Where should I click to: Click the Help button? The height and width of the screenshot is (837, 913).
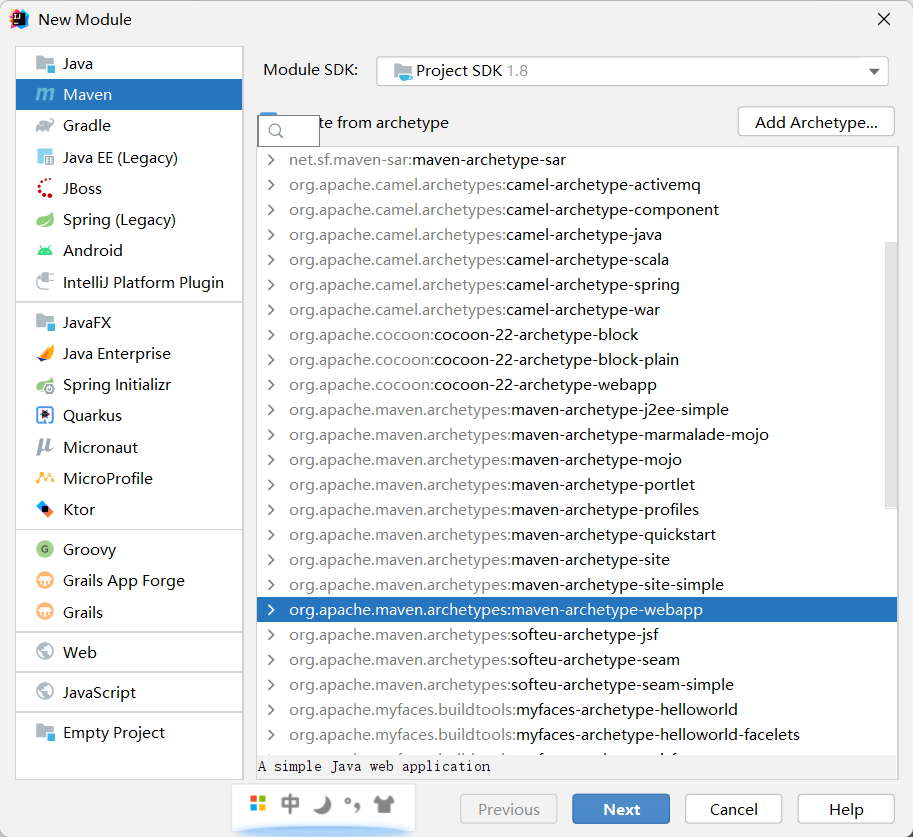(846, 809)
